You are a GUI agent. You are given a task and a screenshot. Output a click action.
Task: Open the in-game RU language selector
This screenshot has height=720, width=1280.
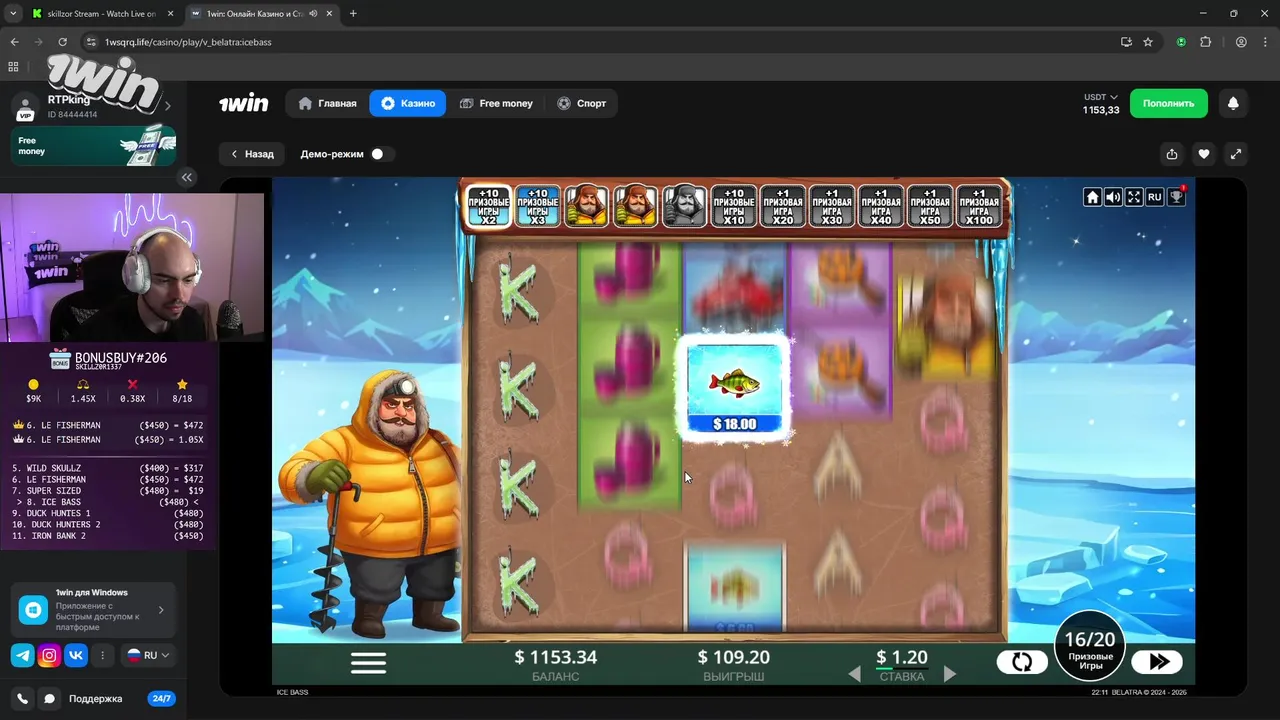click(1155, 197)
